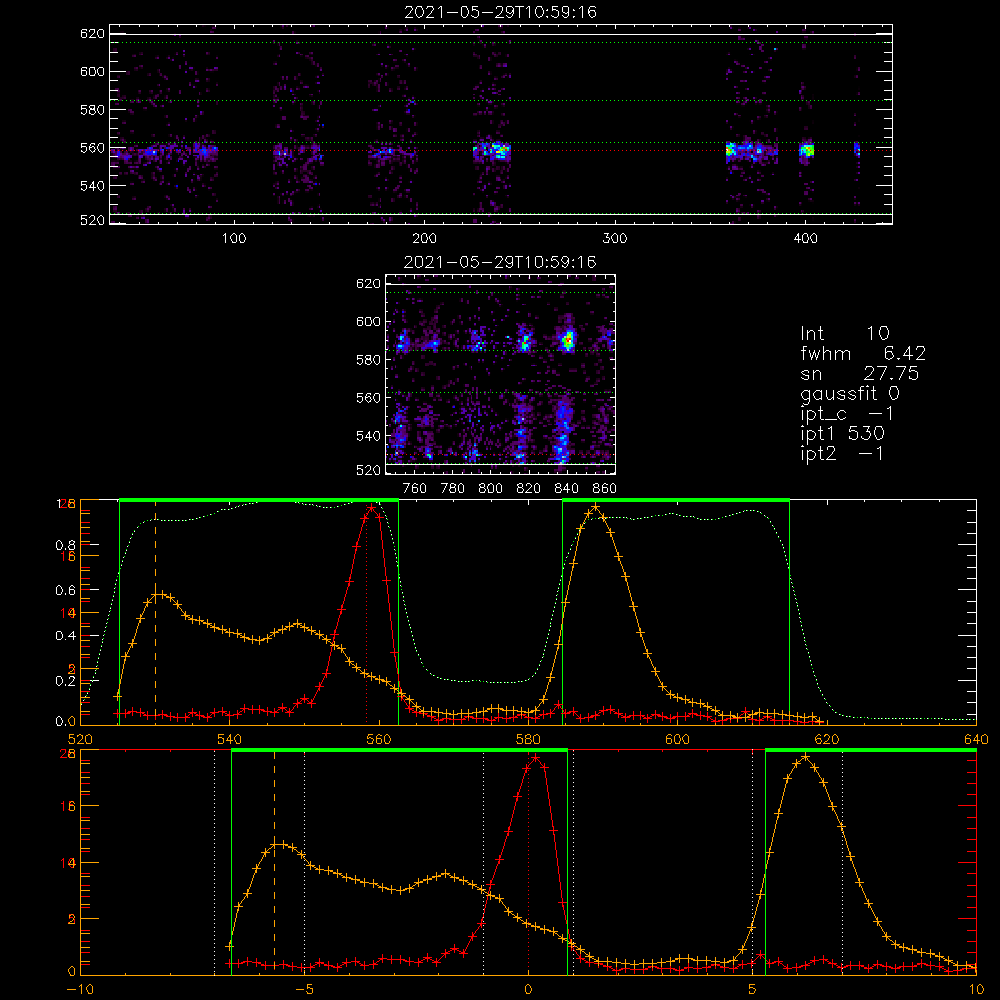Click the x-axis label 5 in bottom plot
Viewport: 1000px width, 1000px height.
click(x=753, y=990)
